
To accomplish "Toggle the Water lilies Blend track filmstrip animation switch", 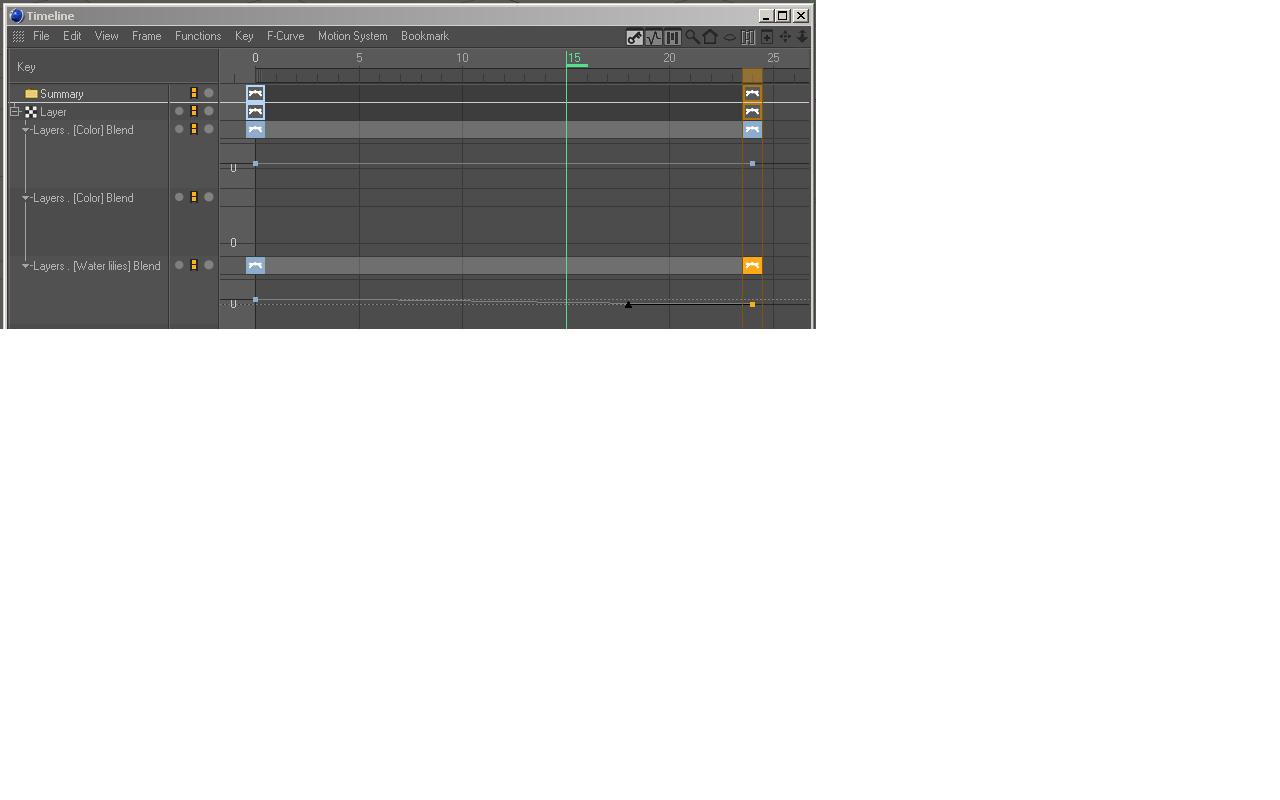I will (194, 265).
